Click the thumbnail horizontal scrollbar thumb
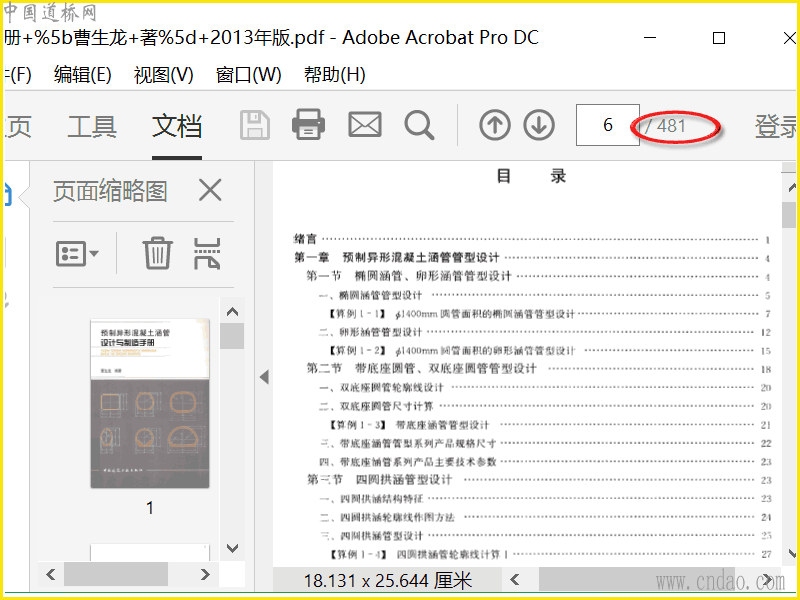The width and height of the screenshot is (800, 600). 116,574
